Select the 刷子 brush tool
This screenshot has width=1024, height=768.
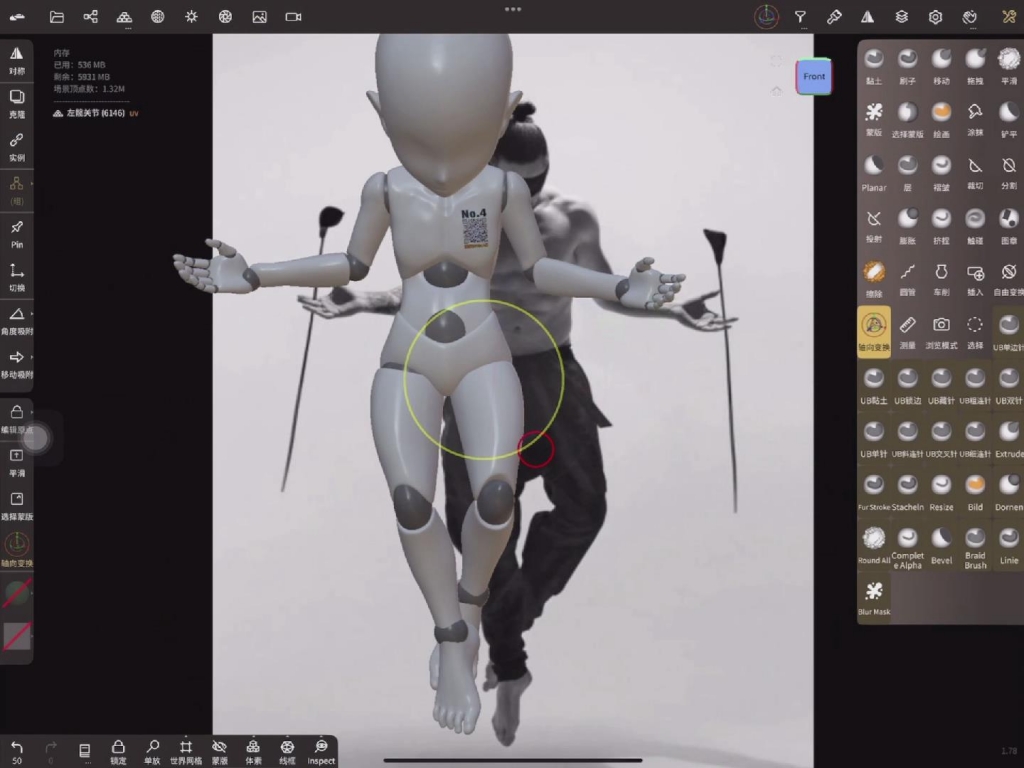[x=908, y=66]
